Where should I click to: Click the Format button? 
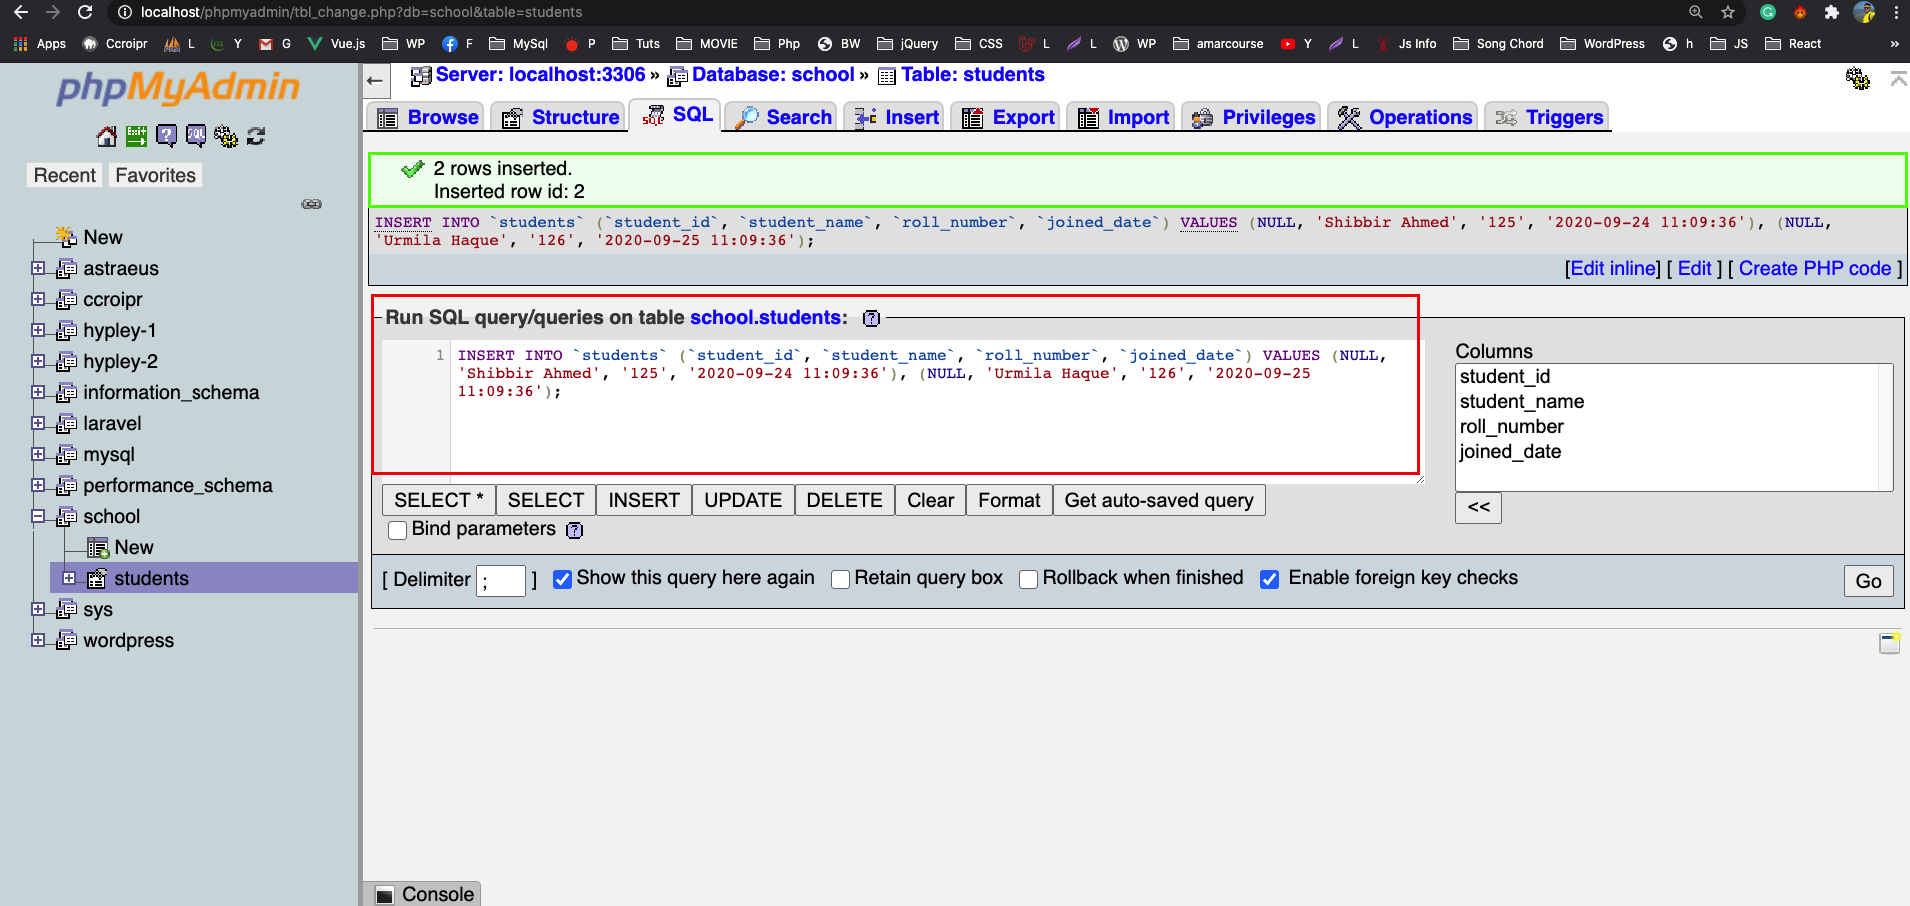1009,500
